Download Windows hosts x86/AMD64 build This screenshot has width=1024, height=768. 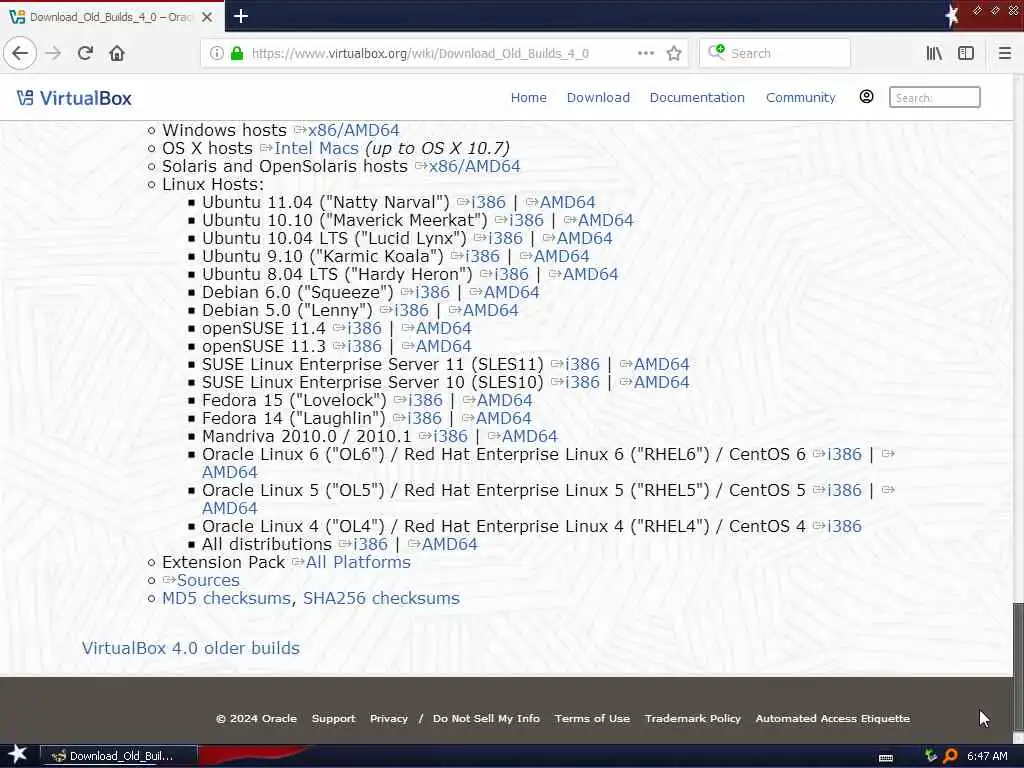[353, 130]
